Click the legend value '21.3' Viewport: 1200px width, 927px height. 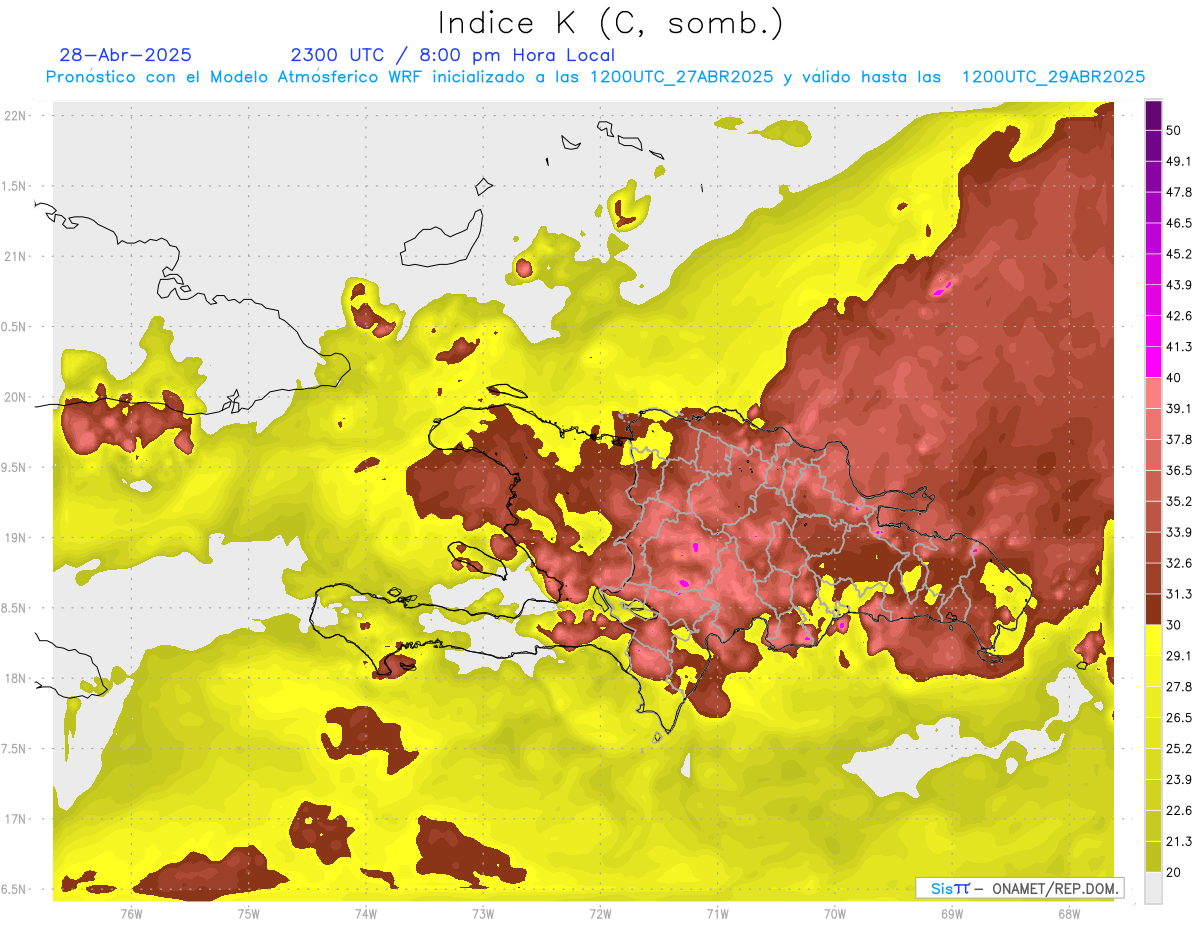(x=1179, y=841)
